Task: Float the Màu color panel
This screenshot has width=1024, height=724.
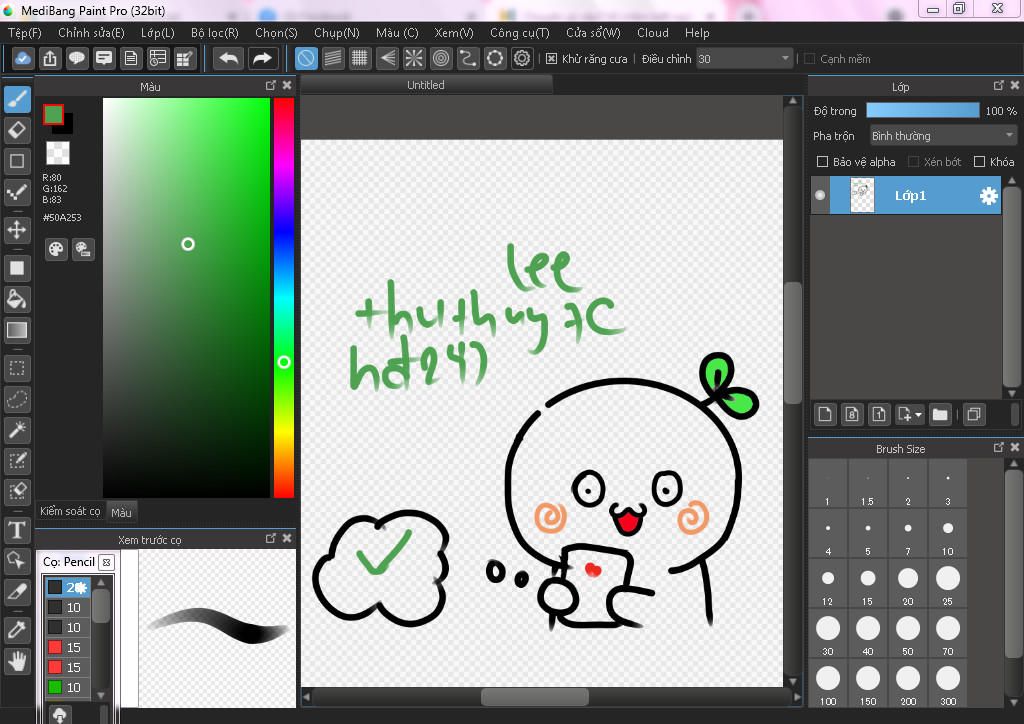Action: pos(271,86)
